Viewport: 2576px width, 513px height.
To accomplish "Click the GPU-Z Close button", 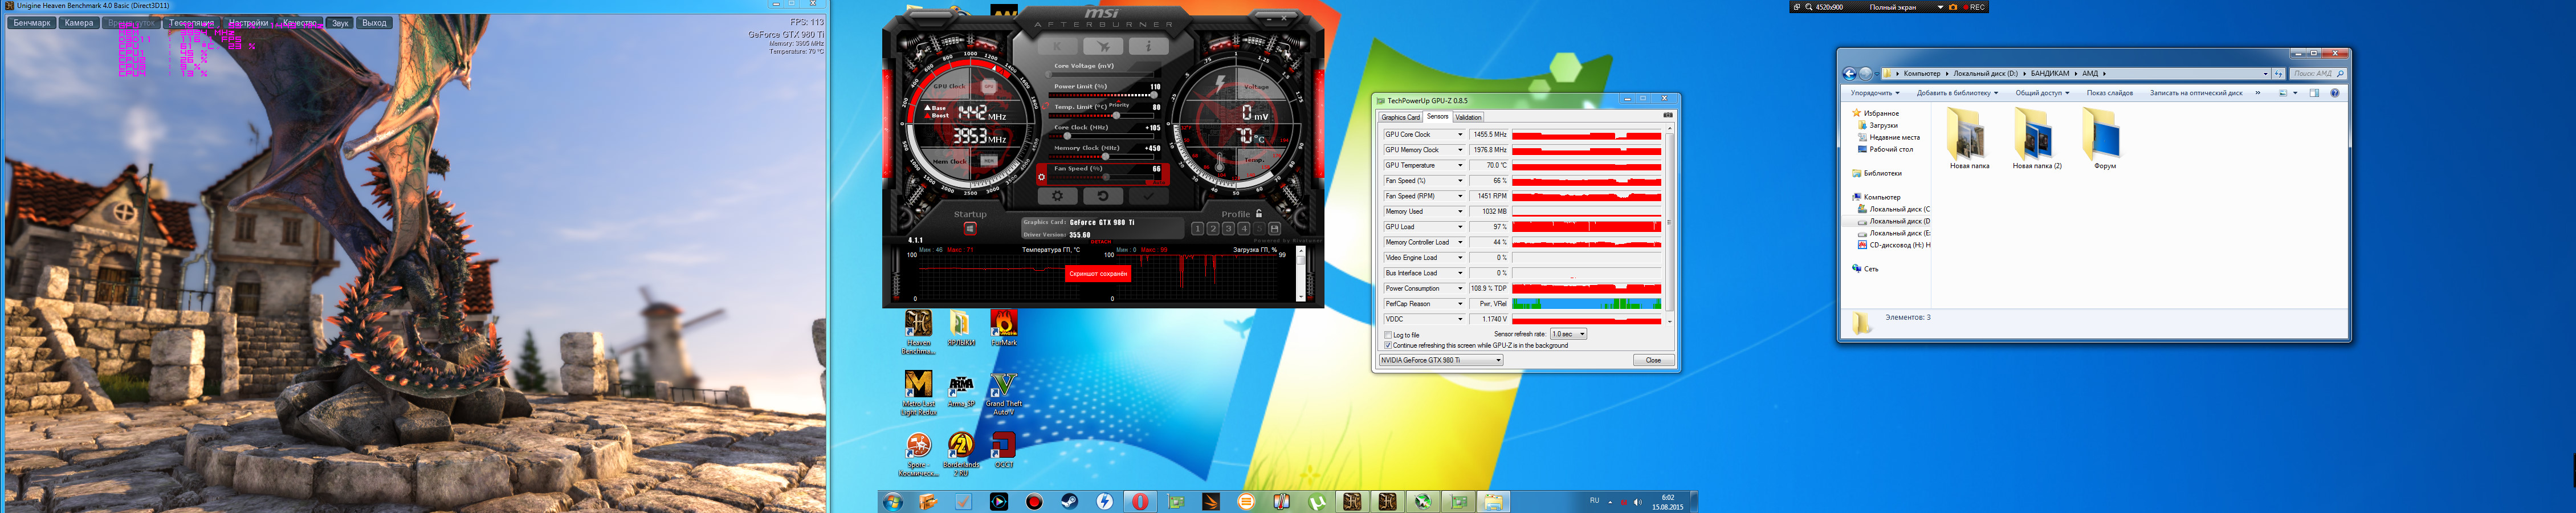I will [1653, 360].
